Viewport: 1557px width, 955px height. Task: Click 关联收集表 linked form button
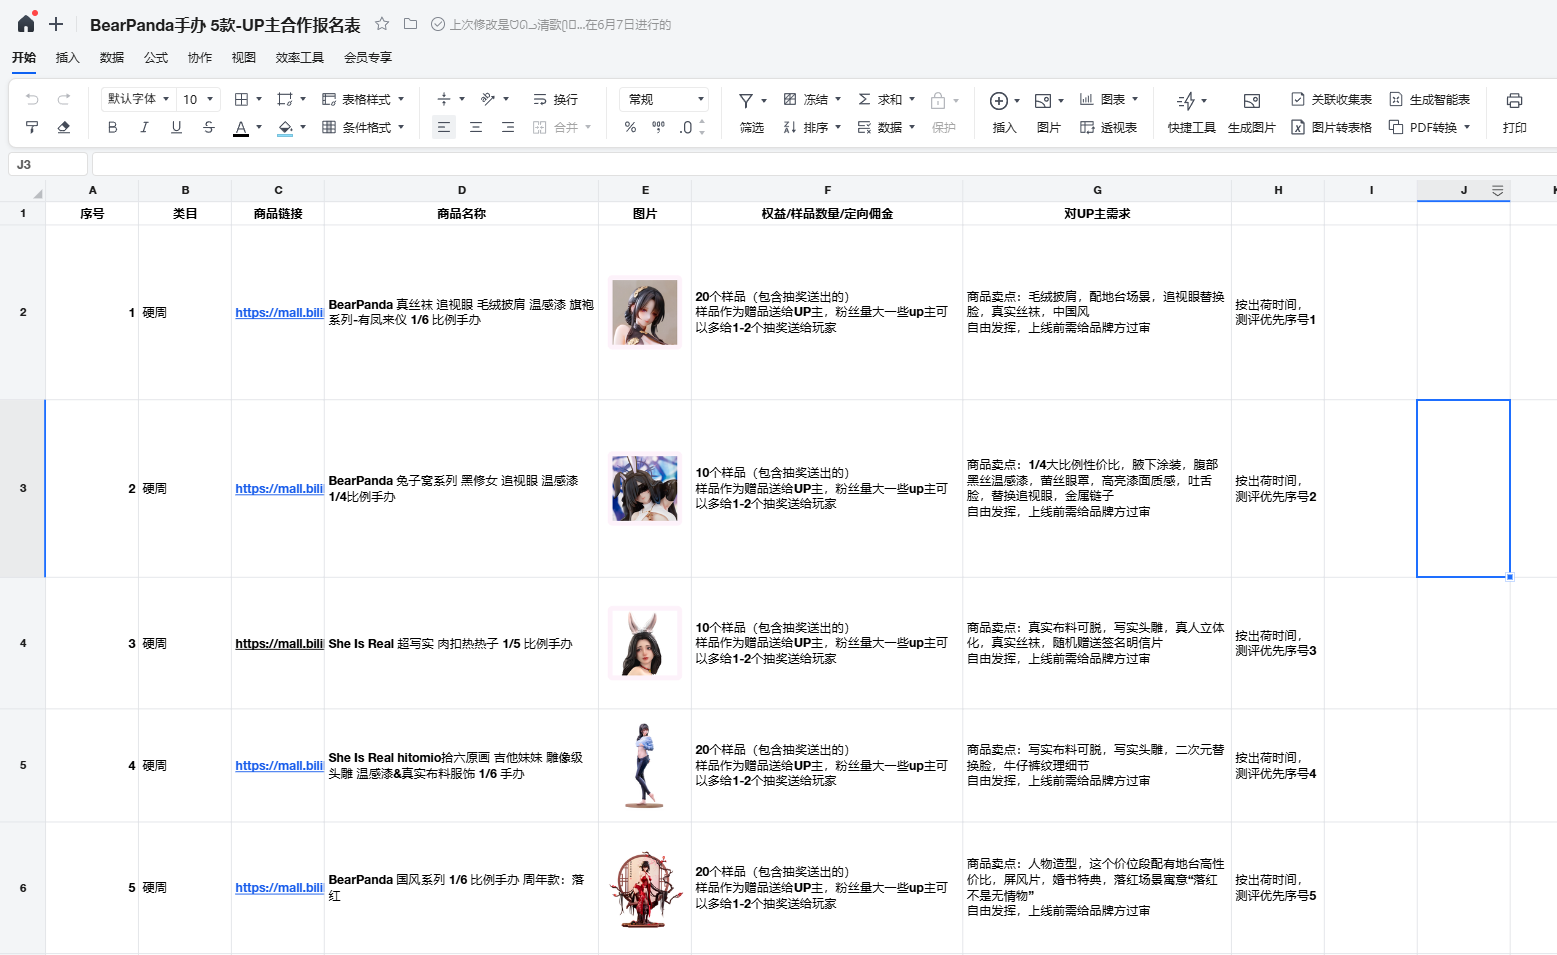(1331, 99)
